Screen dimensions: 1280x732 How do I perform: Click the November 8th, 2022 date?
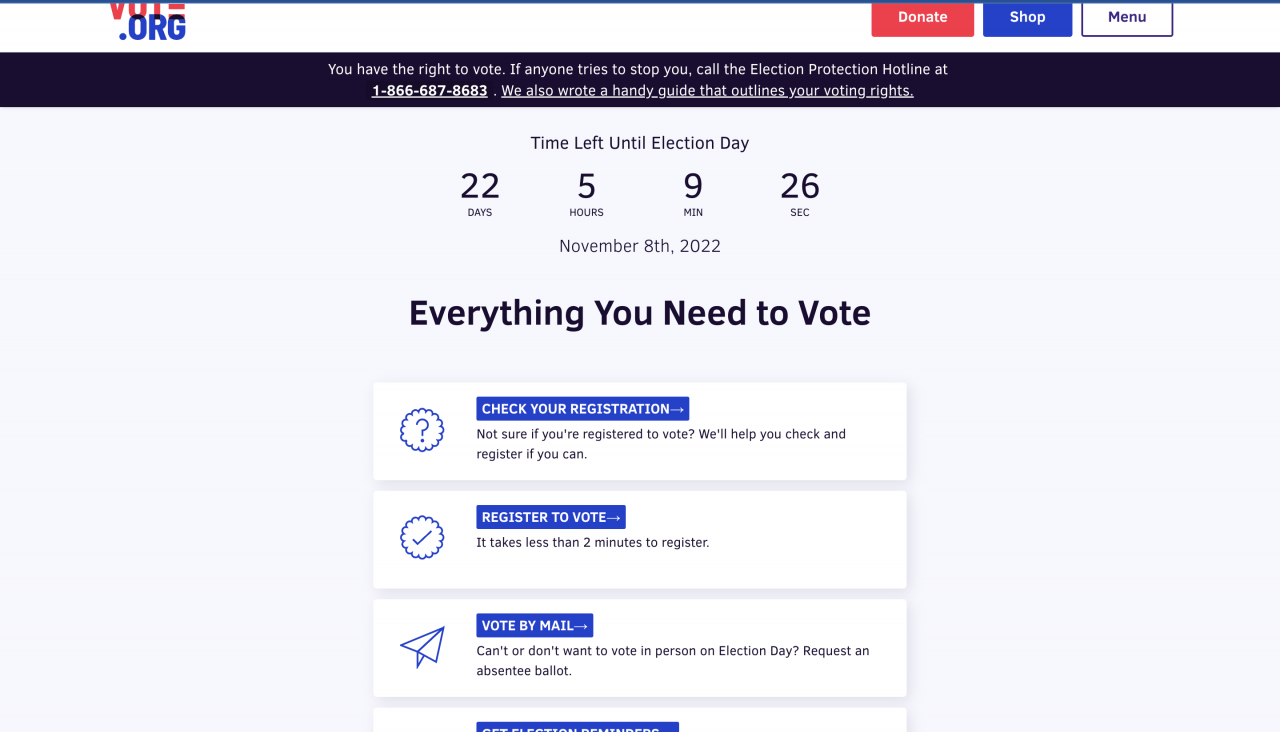click(640, 246)
